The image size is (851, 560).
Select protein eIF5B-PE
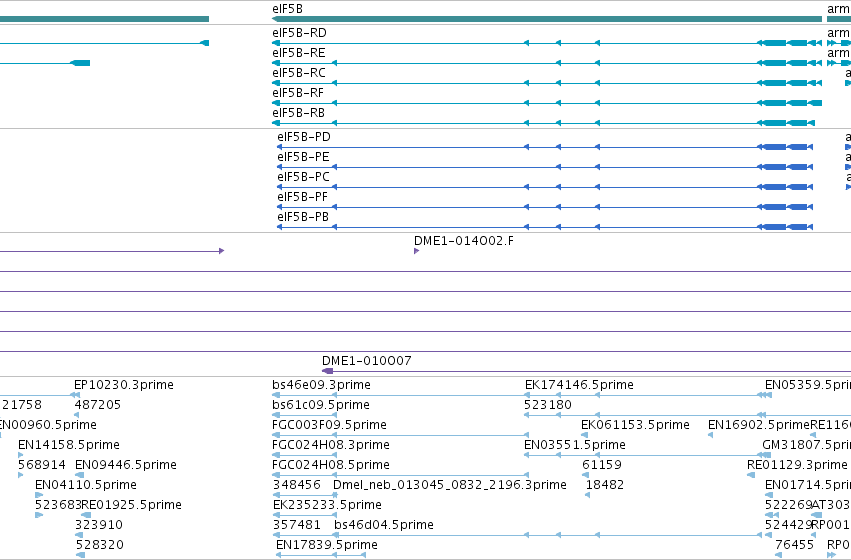point(545,167)
